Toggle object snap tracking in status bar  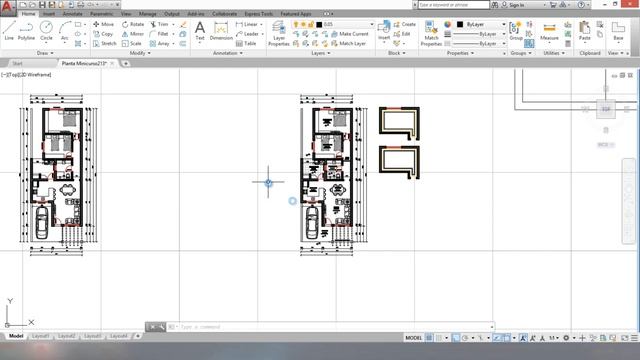point(497,338)
